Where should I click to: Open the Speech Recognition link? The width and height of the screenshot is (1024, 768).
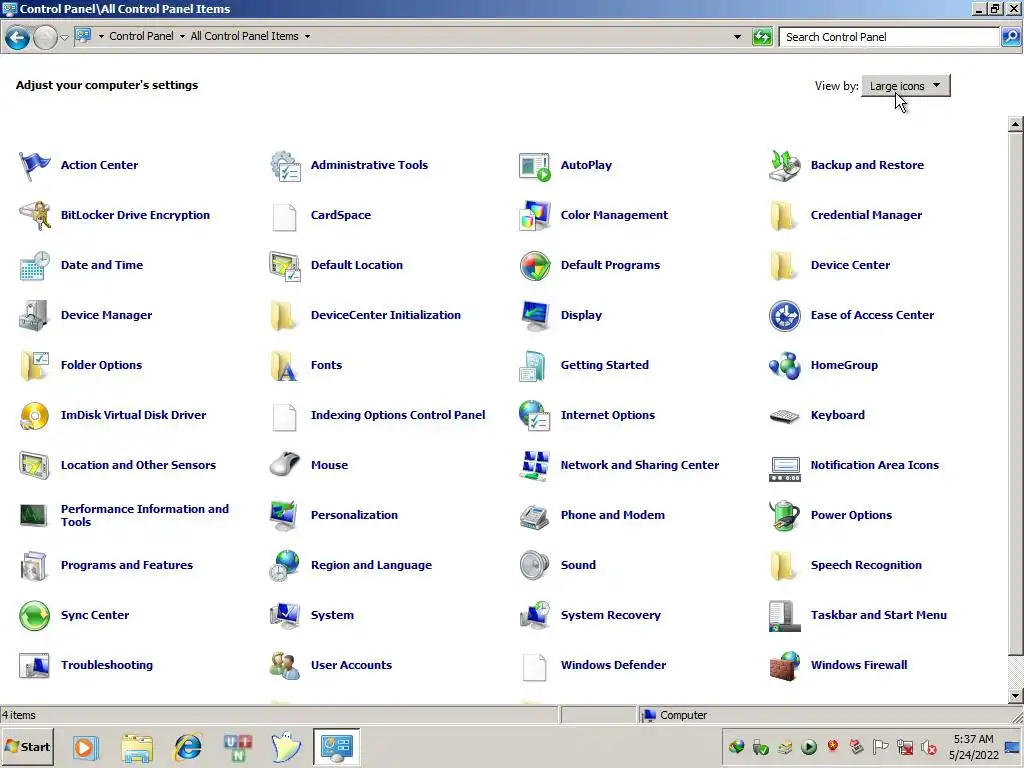[866, 565]
